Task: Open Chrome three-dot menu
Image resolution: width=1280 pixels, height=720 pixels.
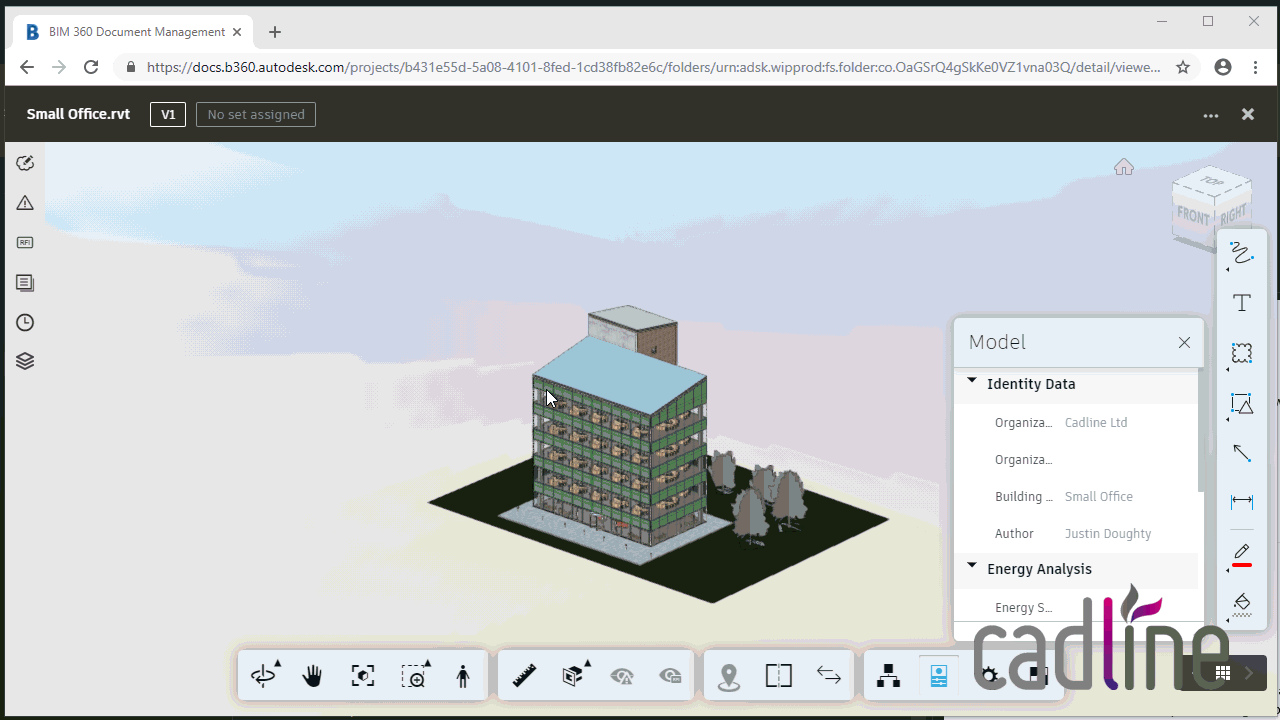Action: coord(1256,67)
